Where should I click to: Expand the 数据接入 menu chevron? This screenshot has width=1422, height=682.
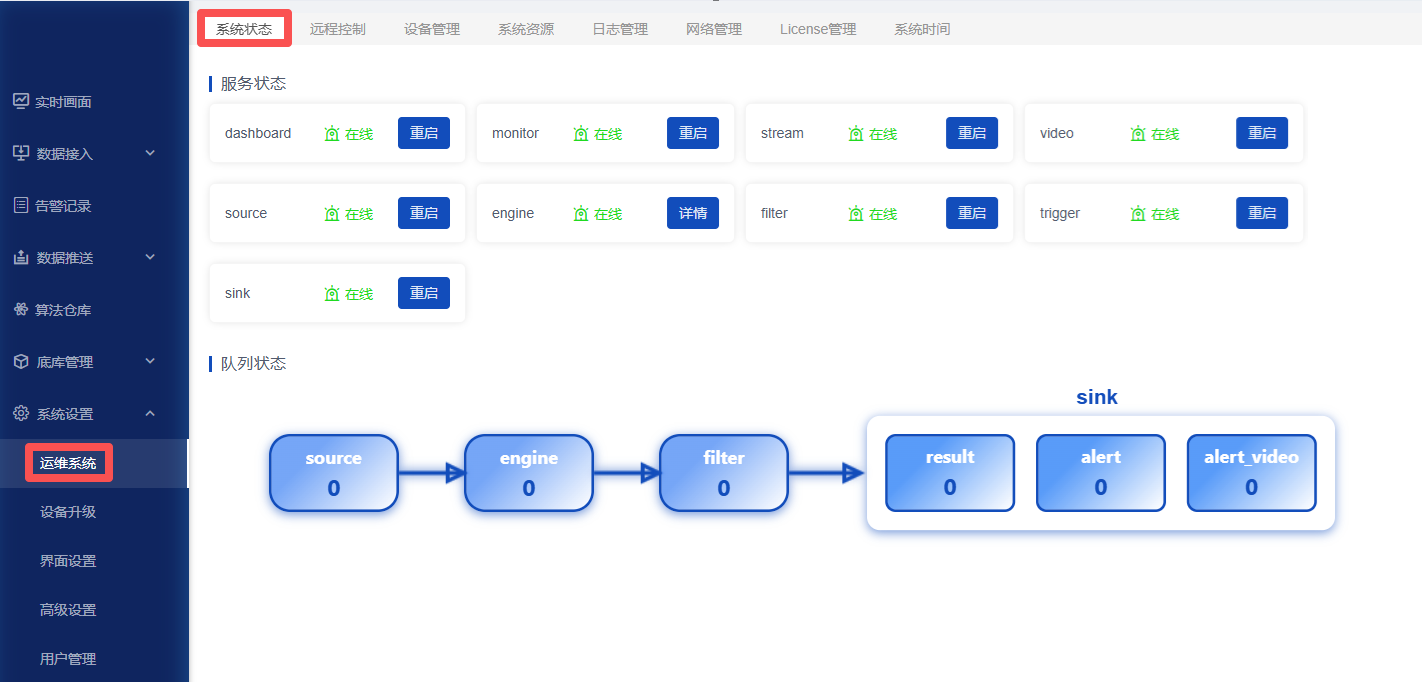click(150, 153)
